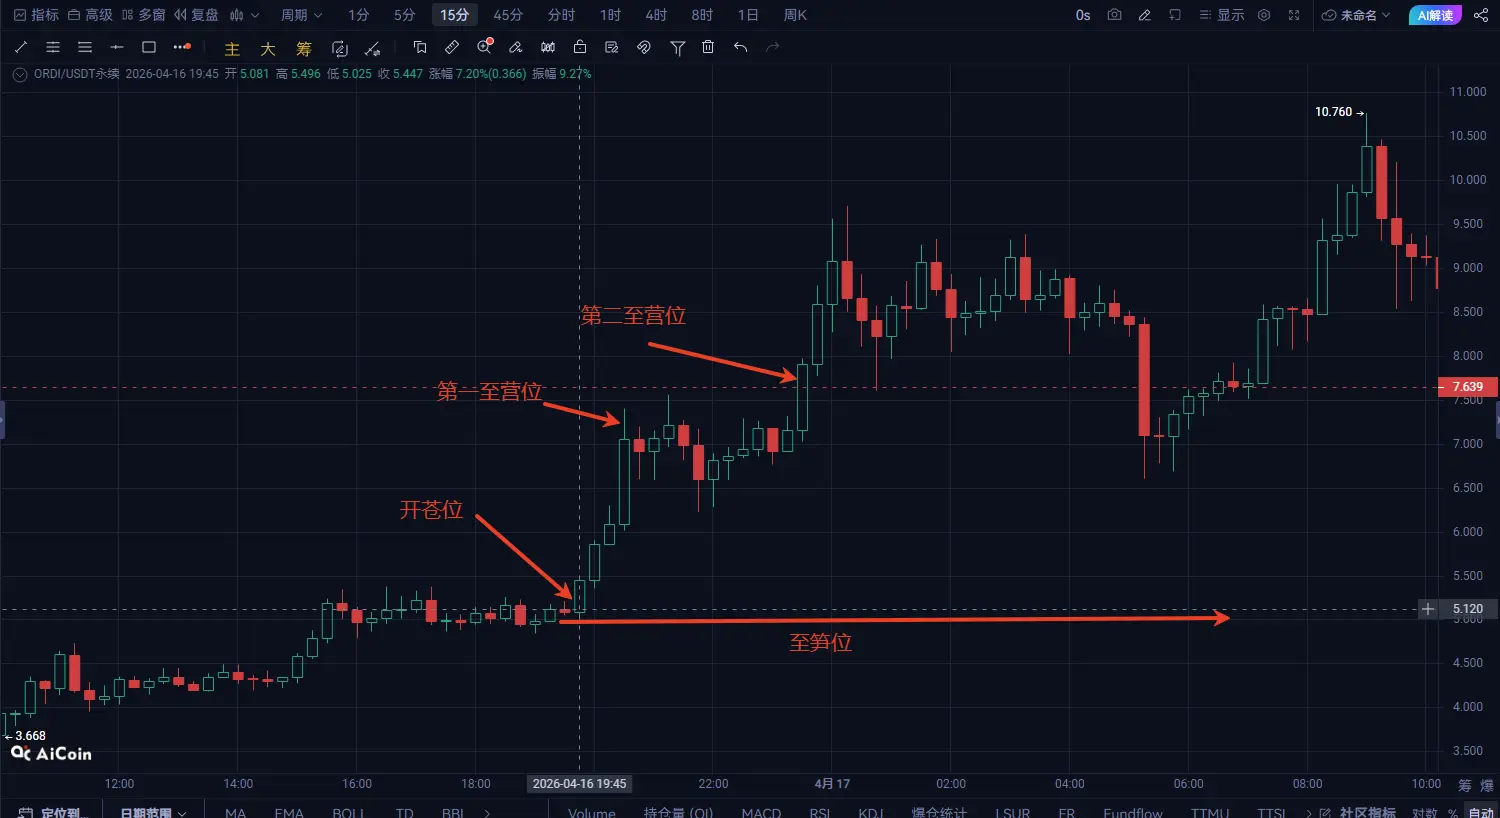The height and width of the screenshot is (818, 1500).
Task: Select the ruler measure tool
Action: coord(452,47)
